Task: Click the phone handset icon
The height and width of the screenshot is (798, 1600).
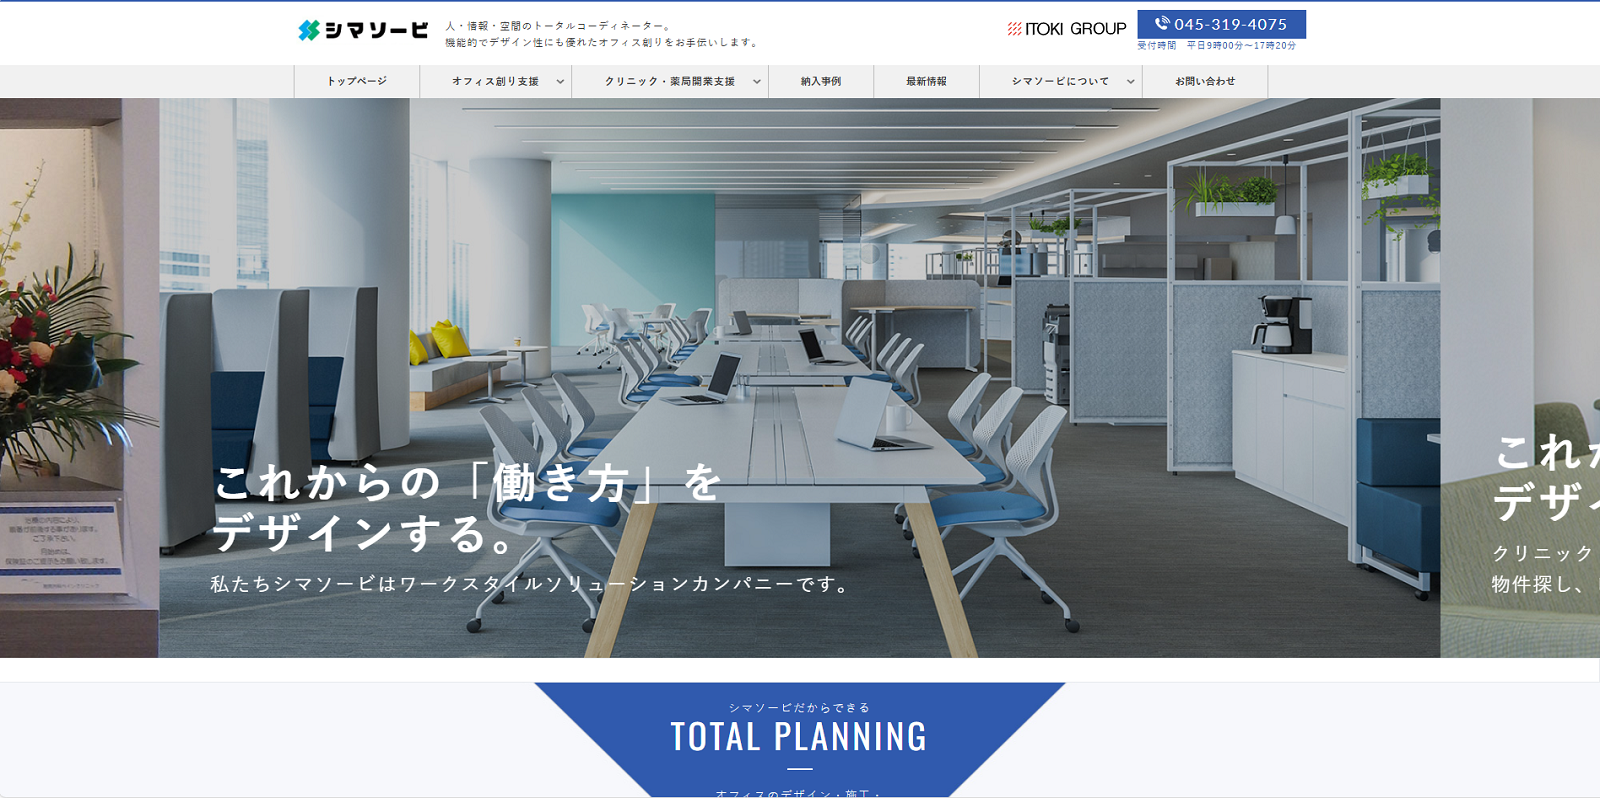Action: 1161,23
